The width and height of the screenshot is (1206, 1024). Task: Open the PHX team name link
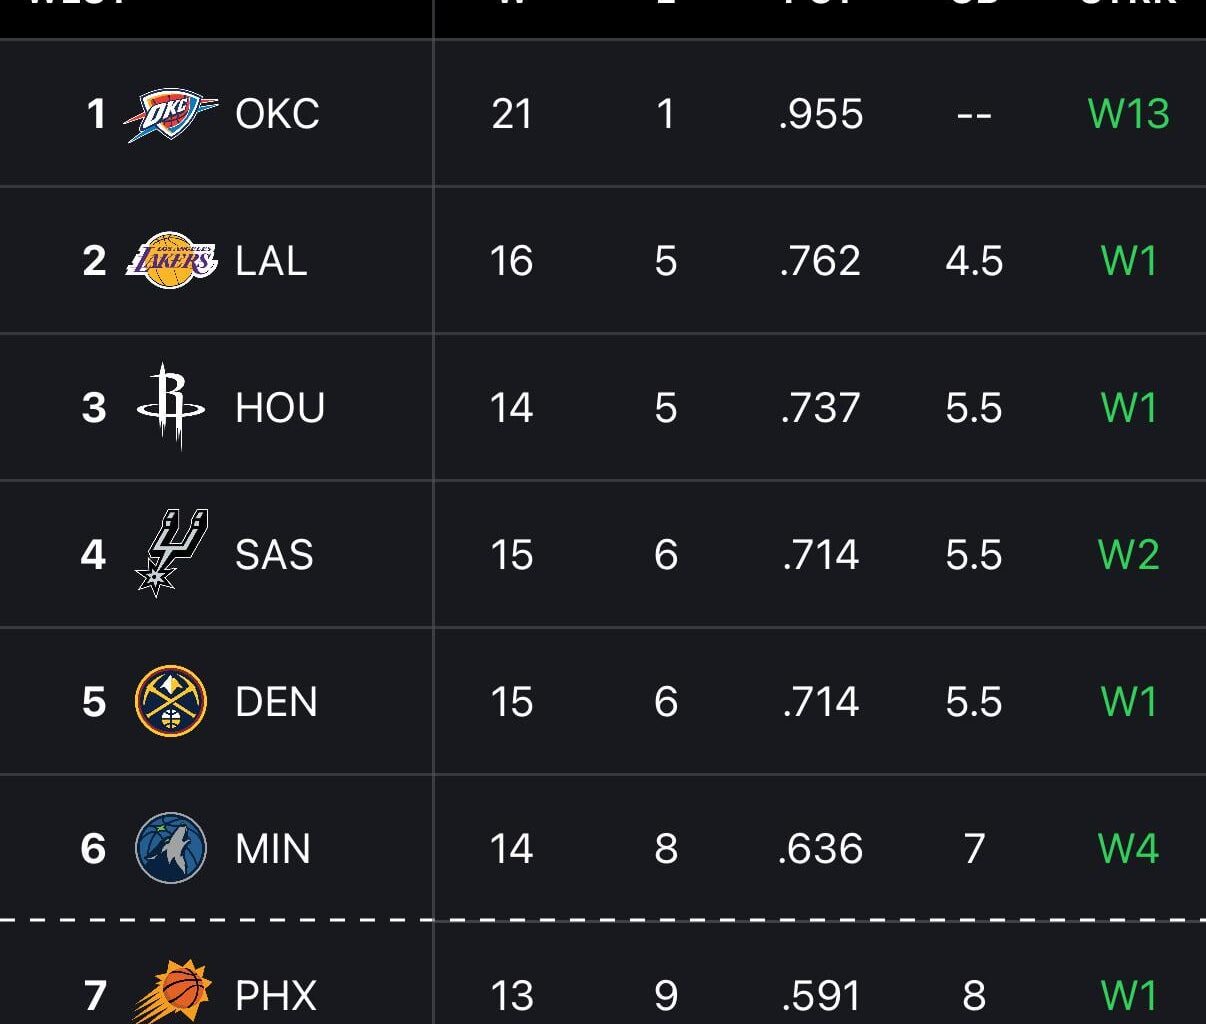[x=276, y=995]
